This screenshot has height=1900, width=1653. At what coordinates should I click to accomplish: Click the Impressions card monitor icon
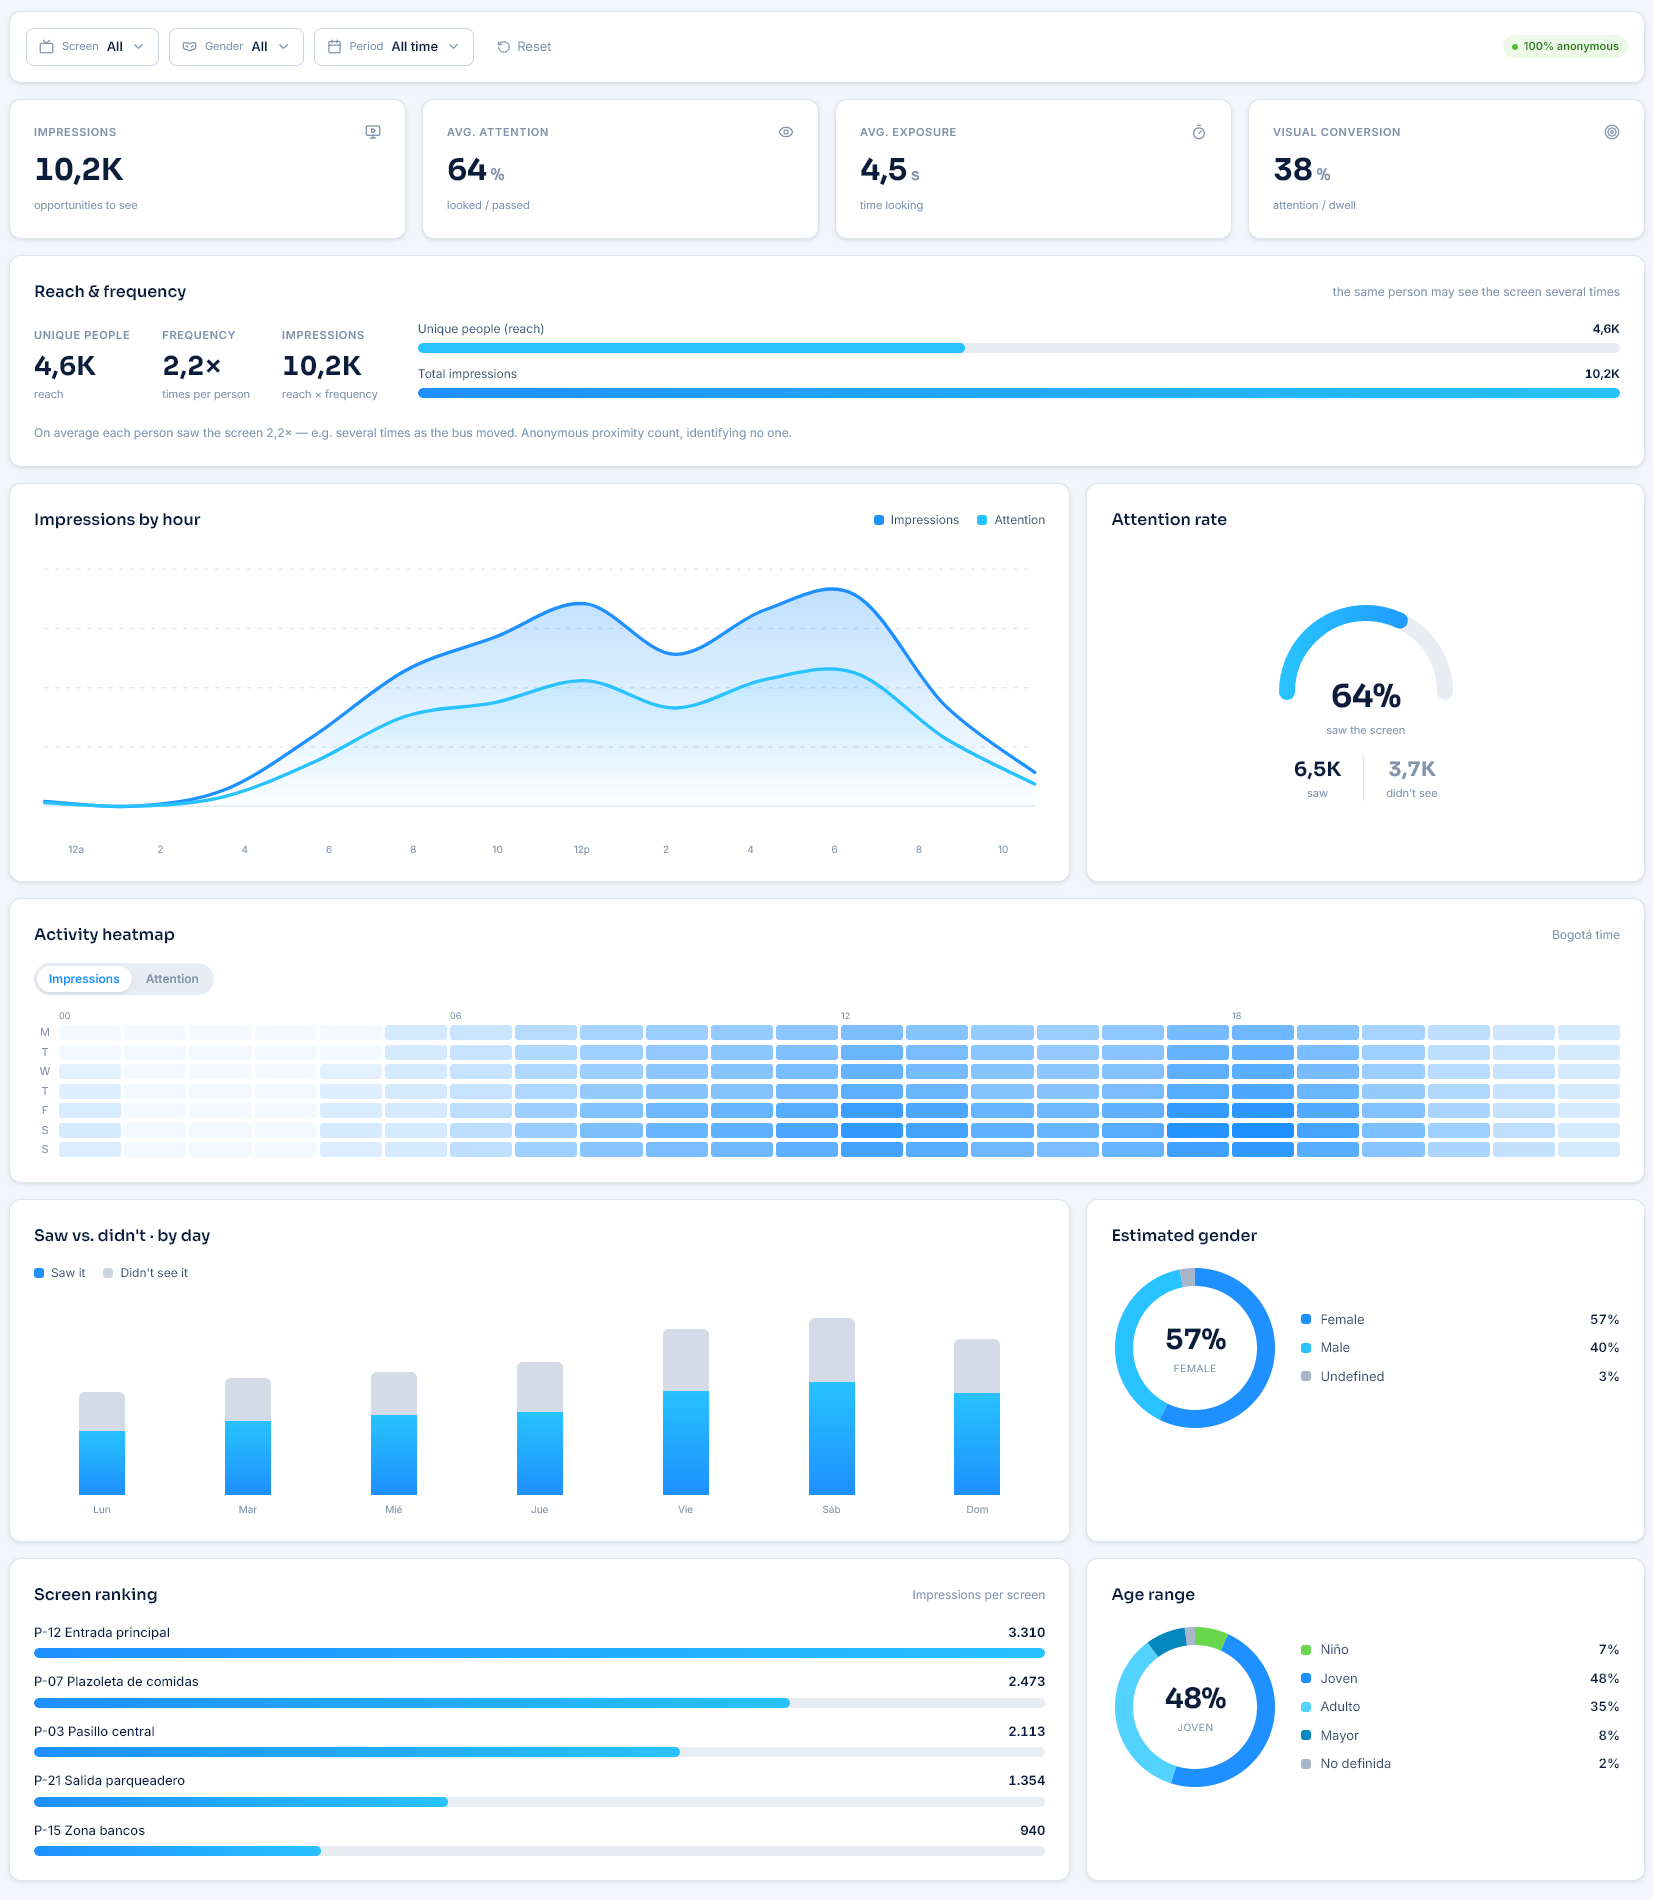373,132
